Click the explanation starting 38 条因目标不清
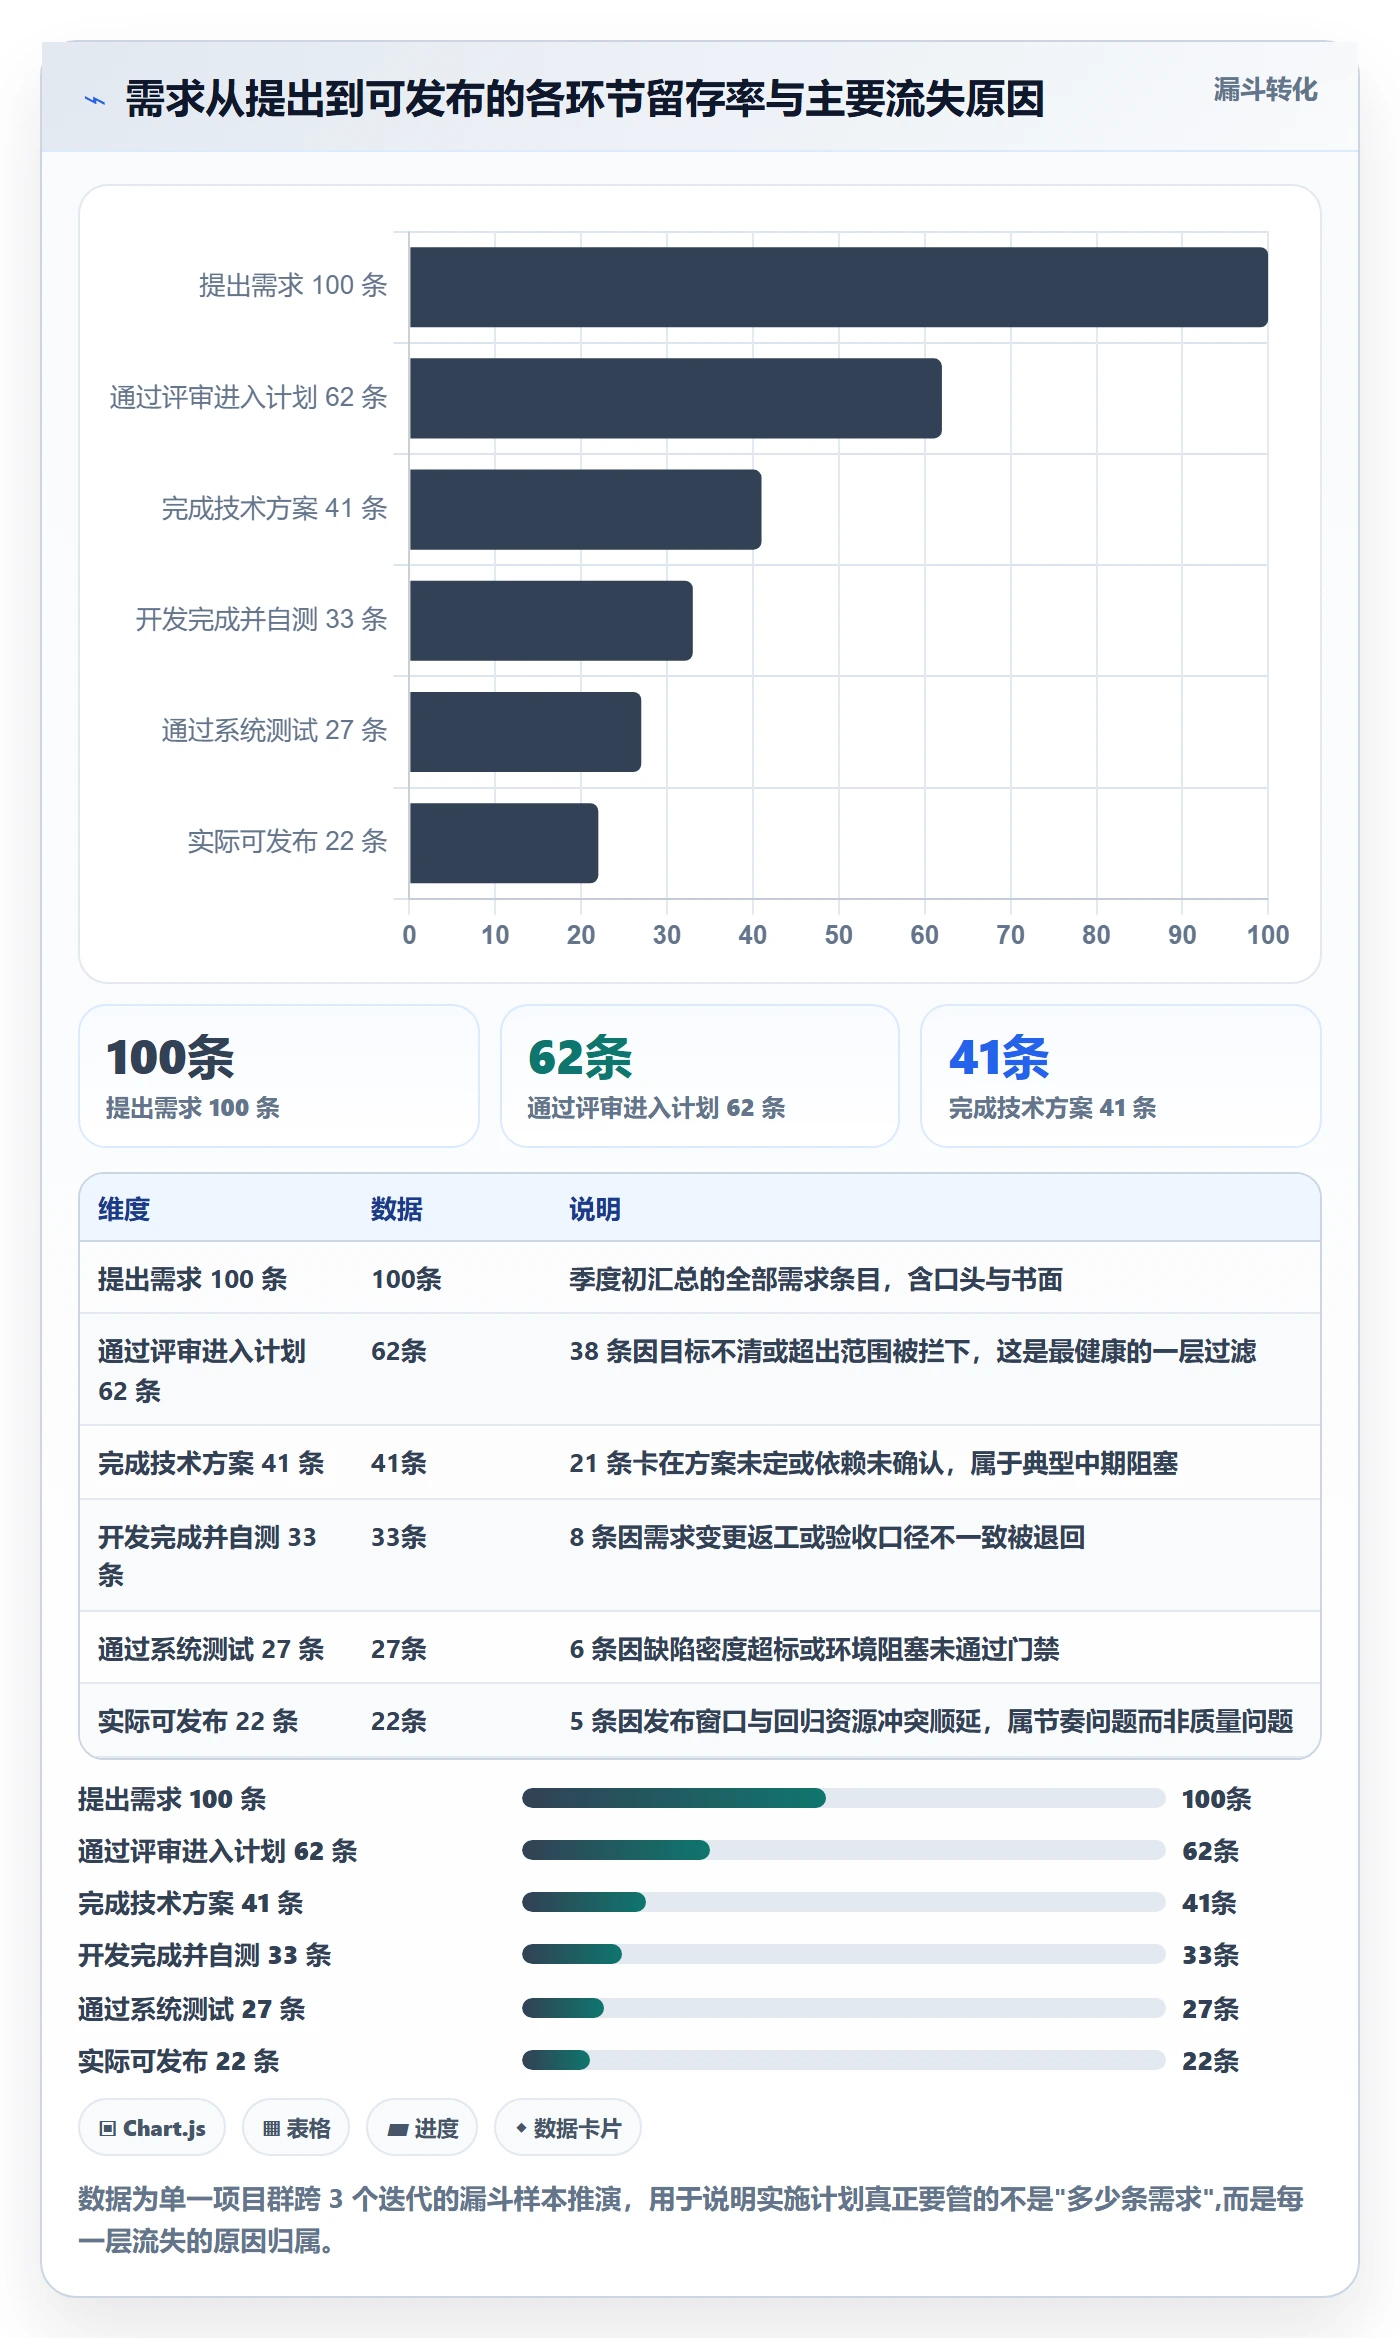1400x2338 pixels. pyautogui.click(x=912, y=1351)
